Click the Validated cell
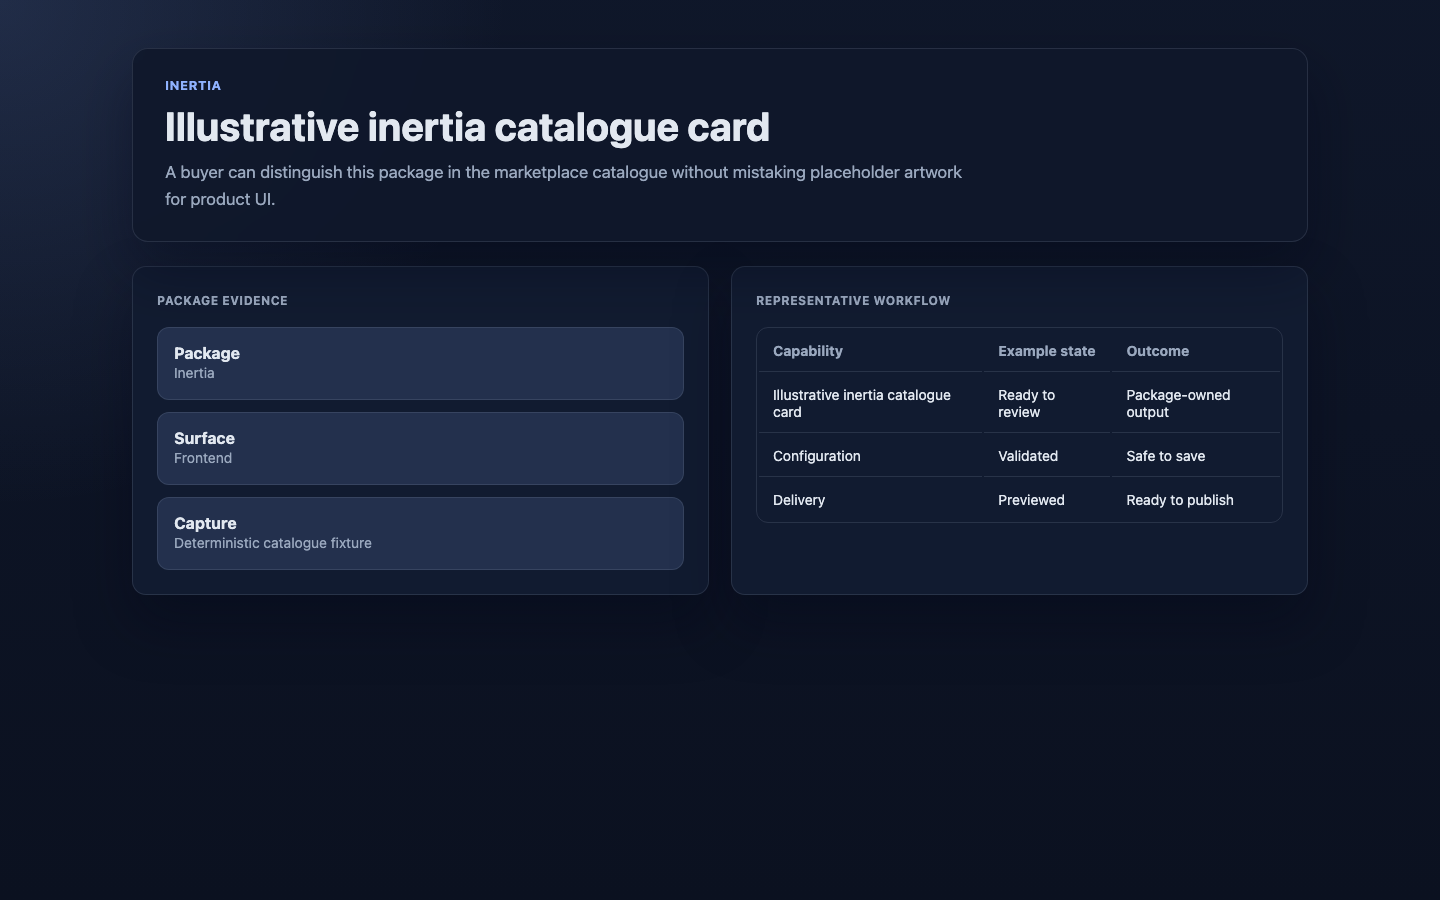Viewport: 1440px width, 900px height. 1046,456
